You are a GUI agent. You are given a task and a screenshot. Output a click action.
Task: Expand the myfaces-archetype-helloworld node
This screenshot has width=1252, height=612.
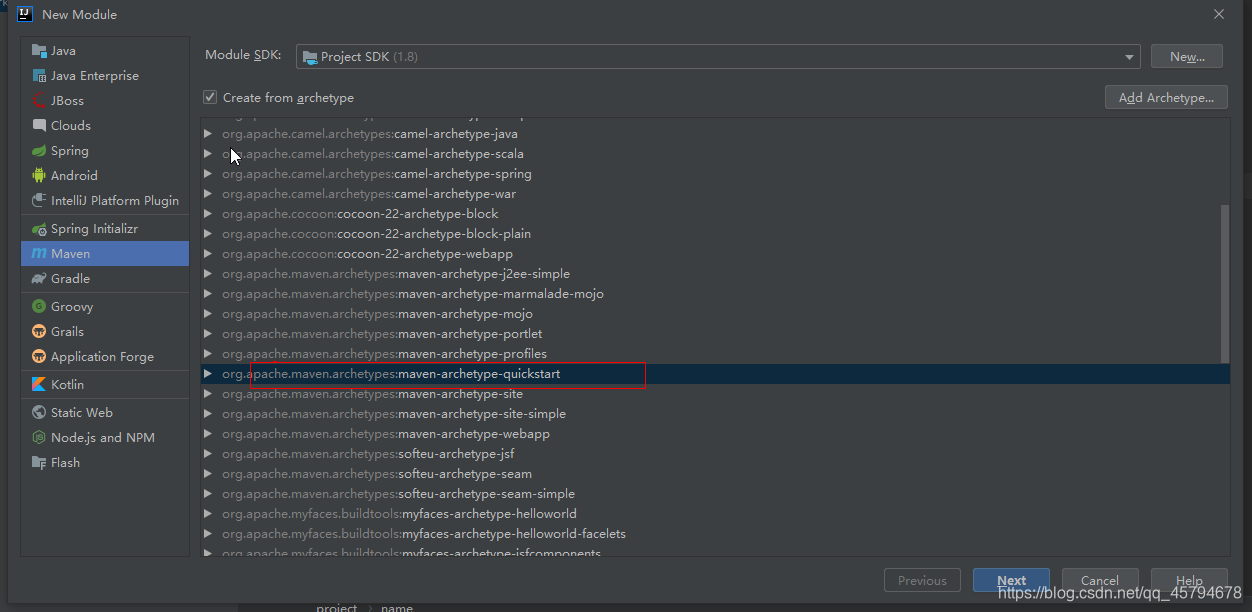[x=208, y=514]
